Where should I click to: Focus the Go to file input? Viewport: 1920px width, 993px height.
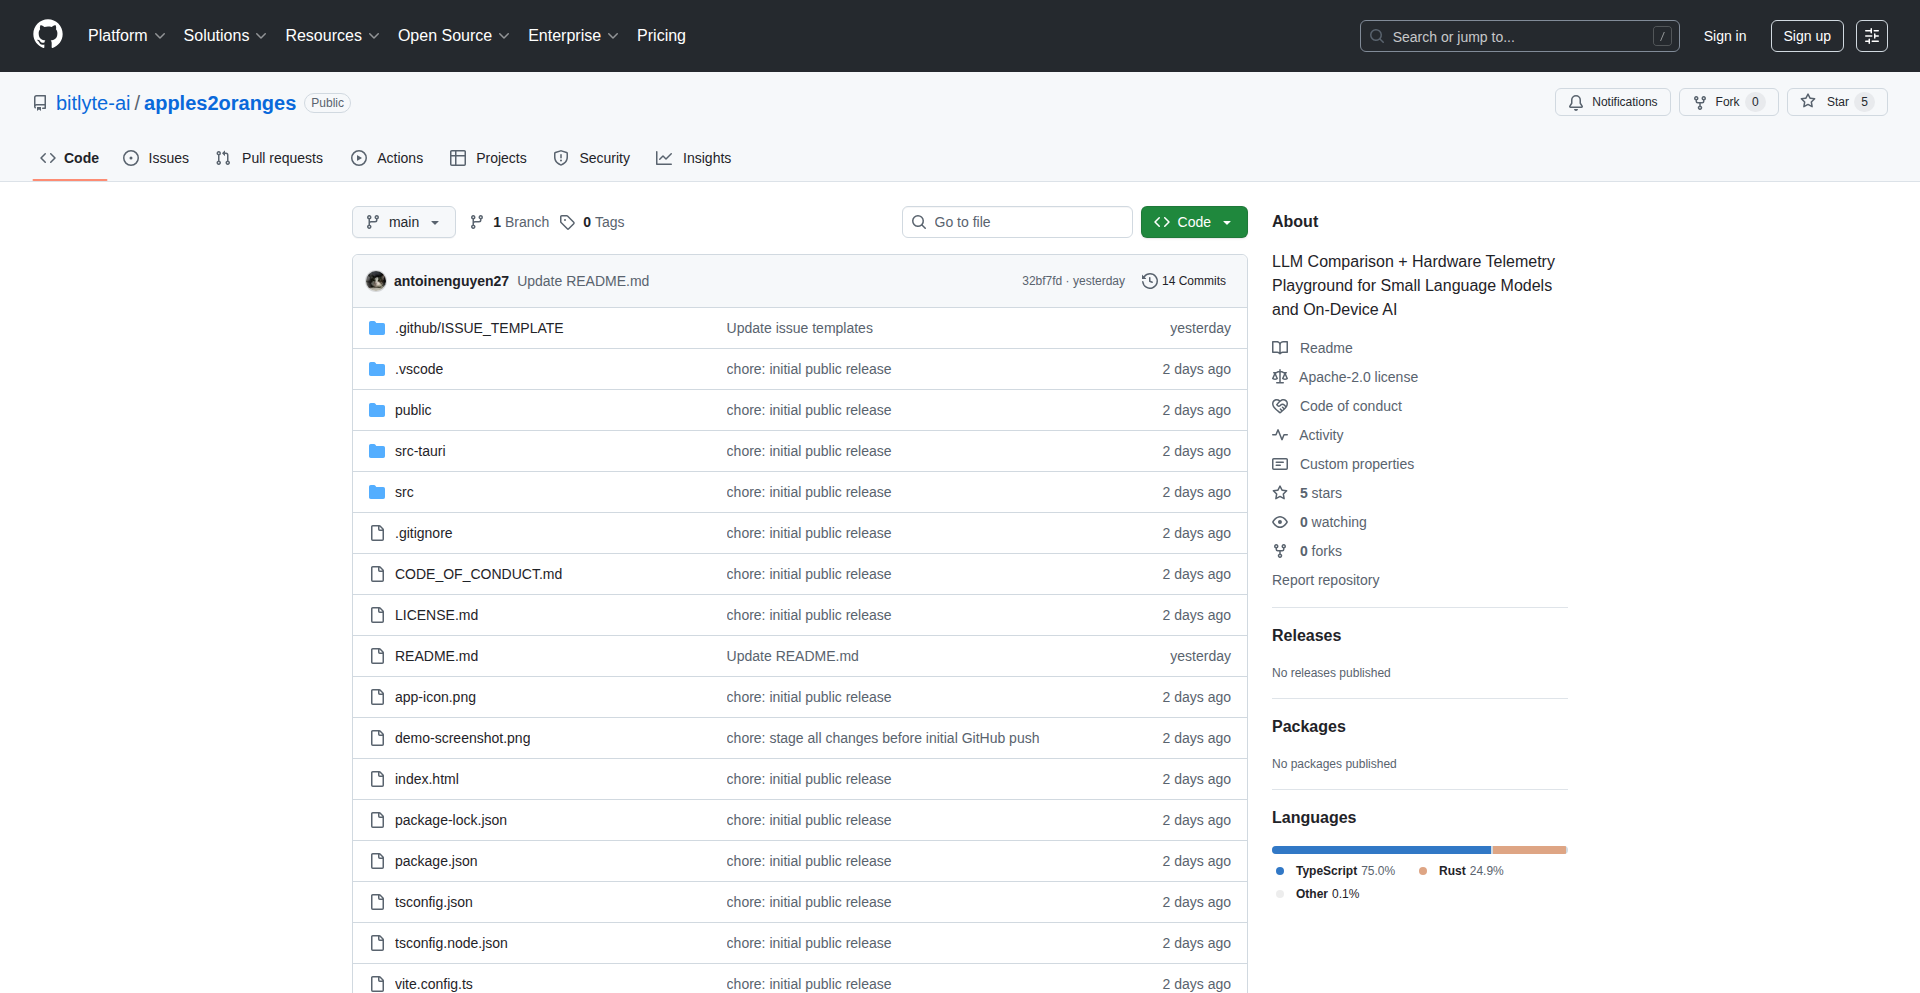point(1017,222)
